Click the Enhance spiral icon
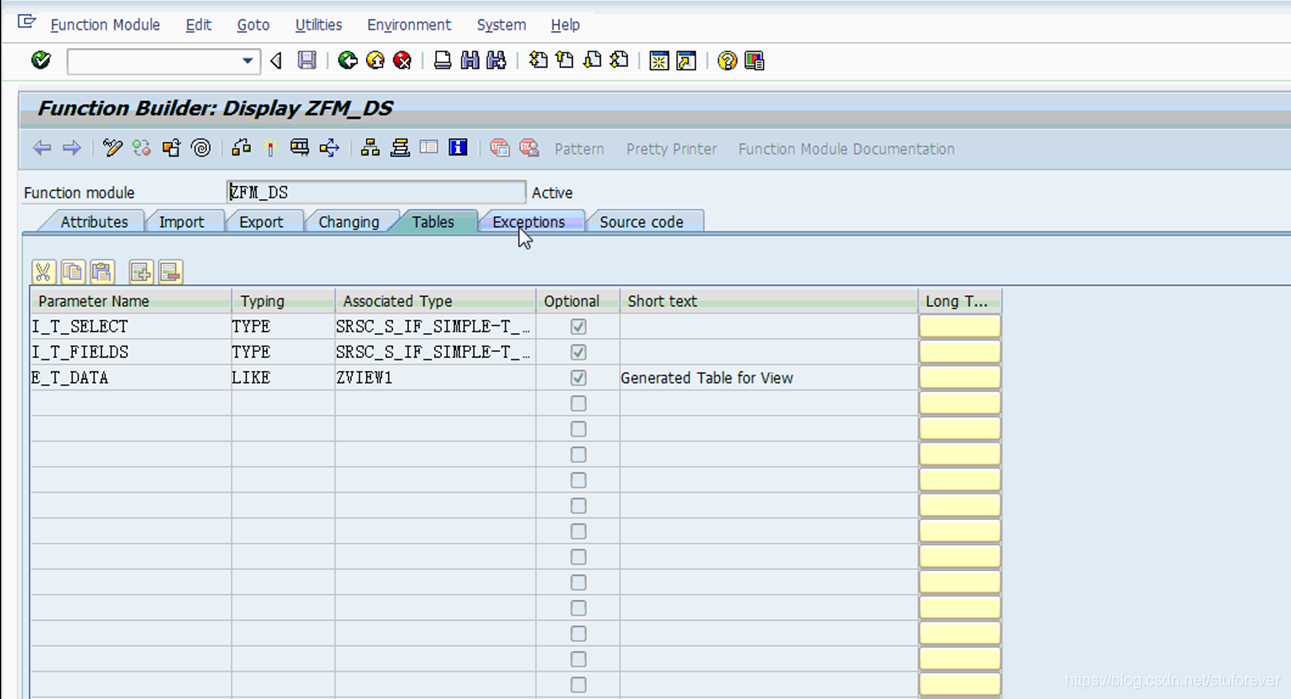The width and height of the screenshot is (1291, 699). point(201,148)
